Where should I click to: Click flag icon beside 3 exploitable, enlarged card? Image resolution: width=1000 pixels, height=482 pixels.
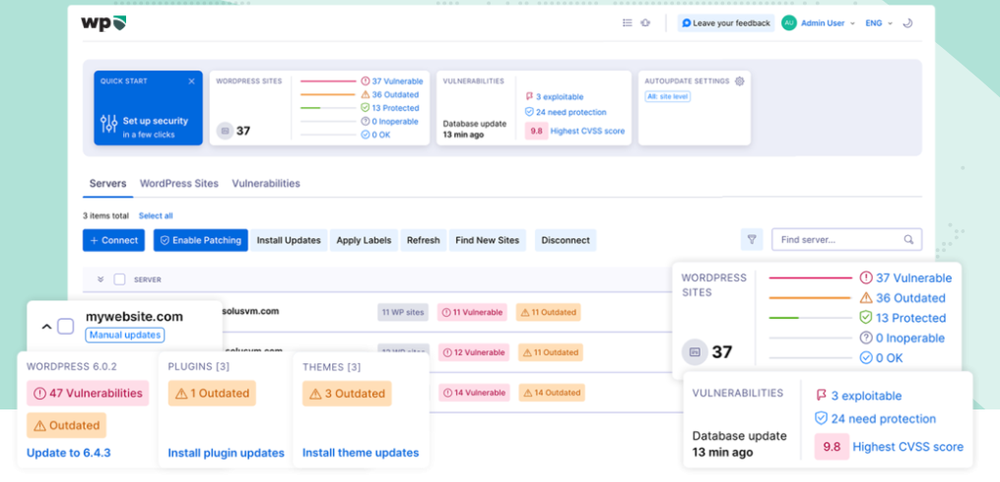(x=821, y=396)
